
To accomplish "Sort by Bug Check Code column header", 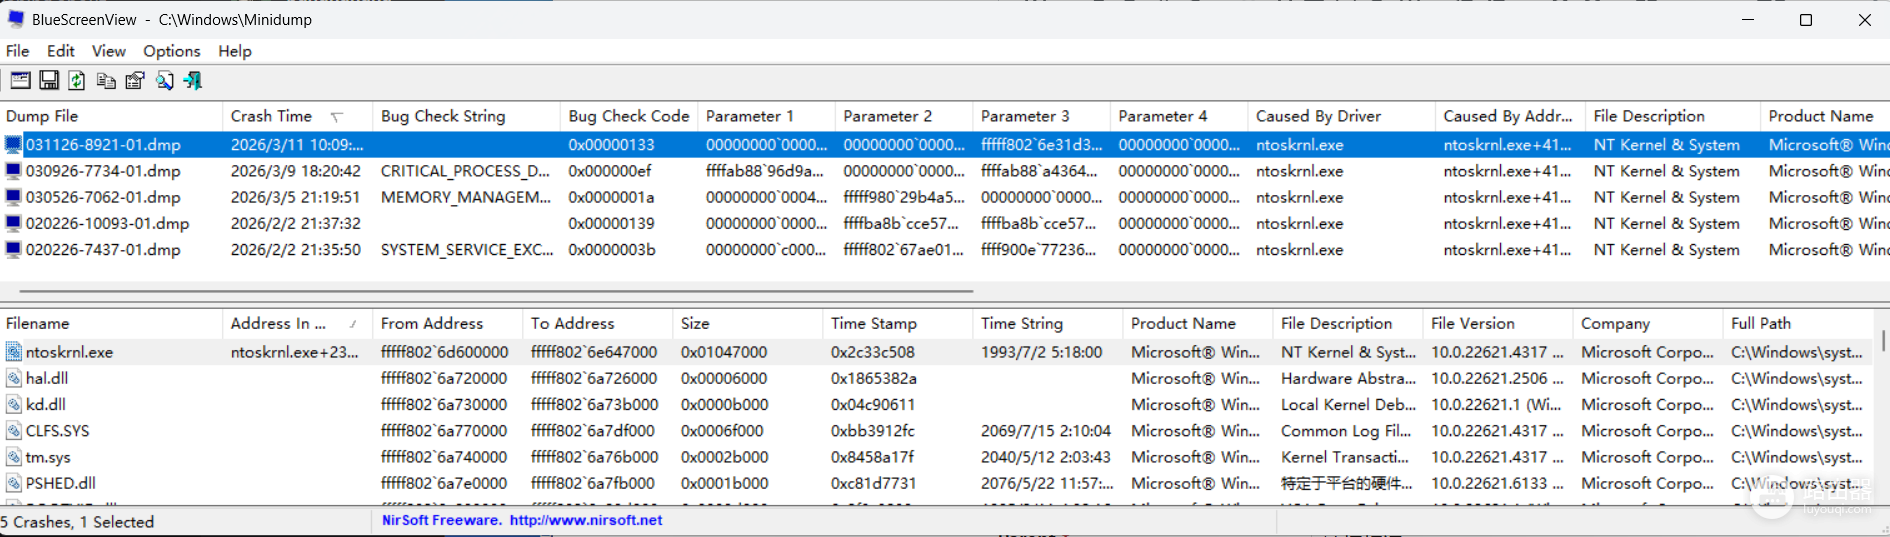I will pos(630,116).
